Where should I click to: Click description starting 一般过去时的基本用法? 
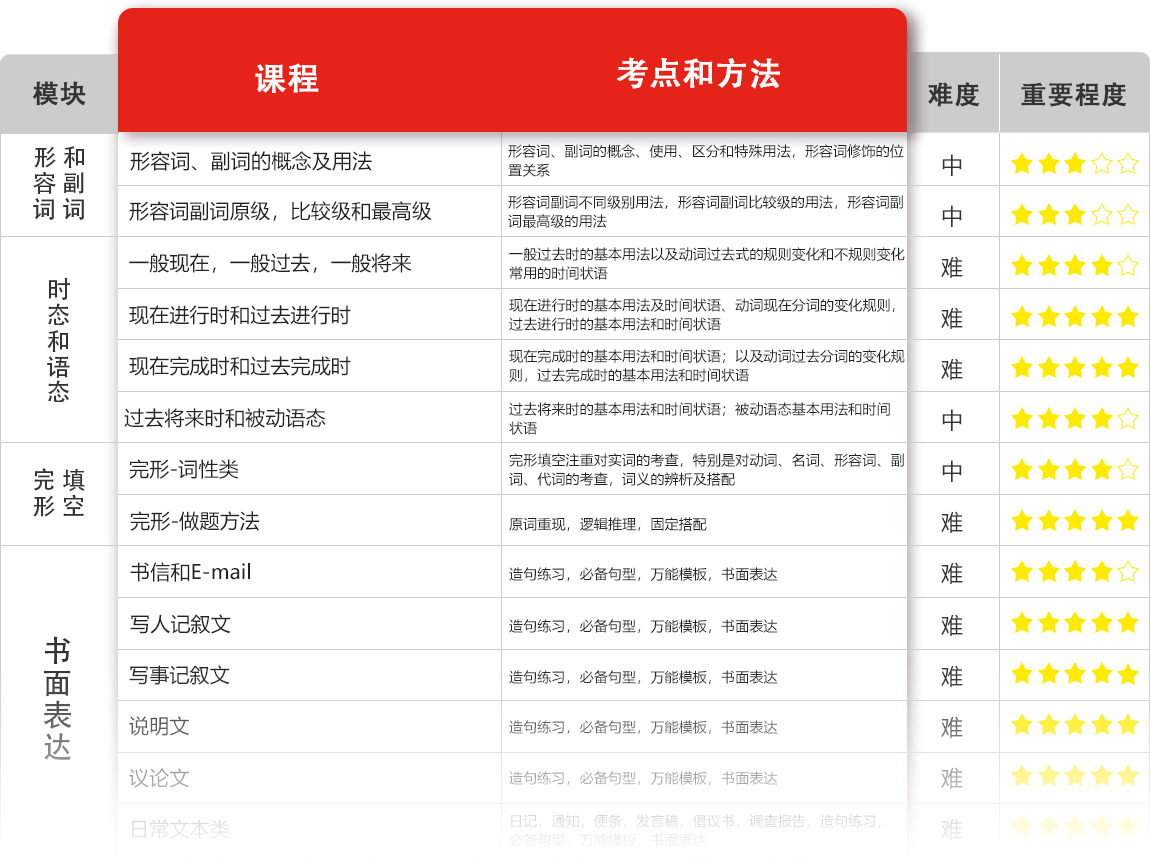(706, 264)
